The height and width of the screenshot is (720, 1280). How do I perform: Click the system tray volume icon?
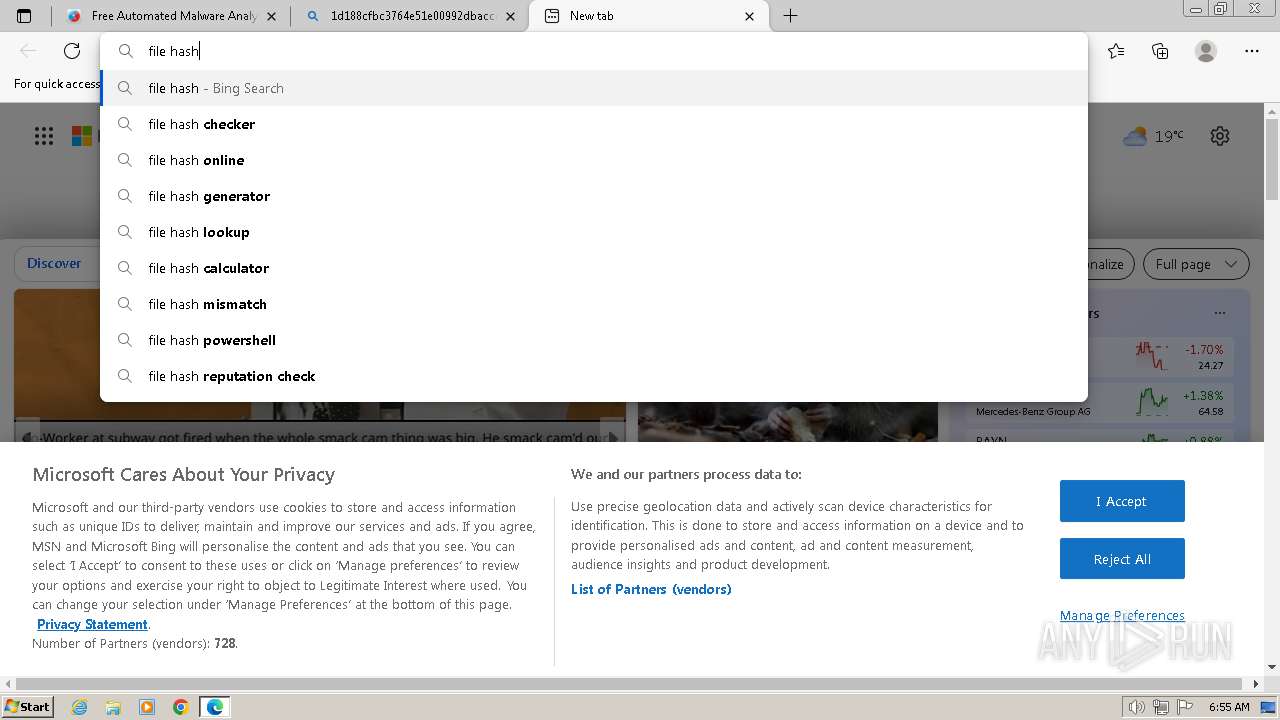coord(1137,707)
